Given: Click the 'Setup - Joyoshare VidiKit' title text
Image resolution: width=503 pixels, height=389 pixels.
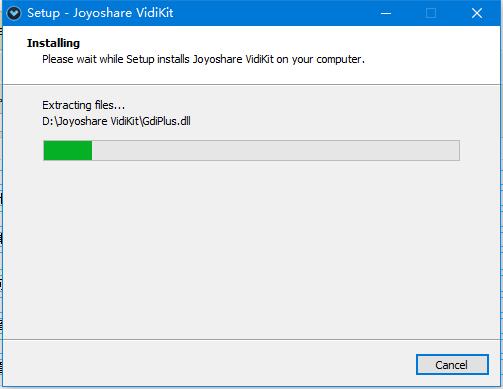Looking at the screenshot, I should [x=100, y=13].
